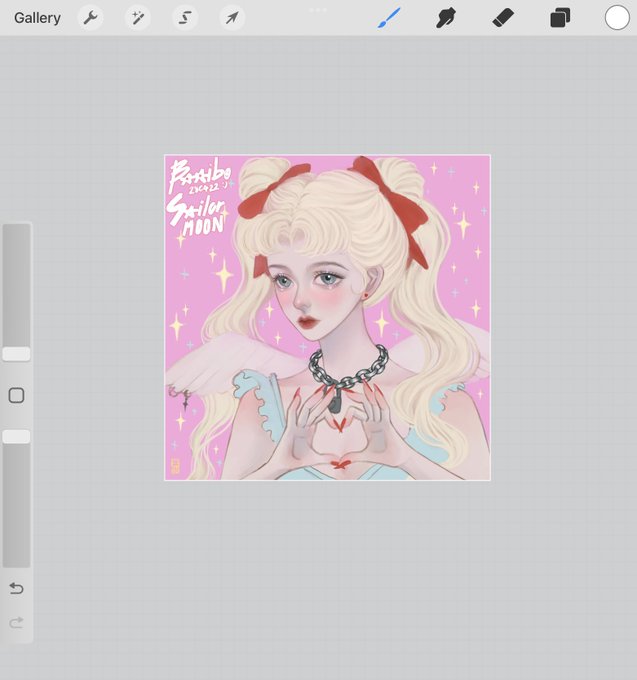Select the Brush tool
637x680 pixels.
pyautogui.click(x=389, y=18)
